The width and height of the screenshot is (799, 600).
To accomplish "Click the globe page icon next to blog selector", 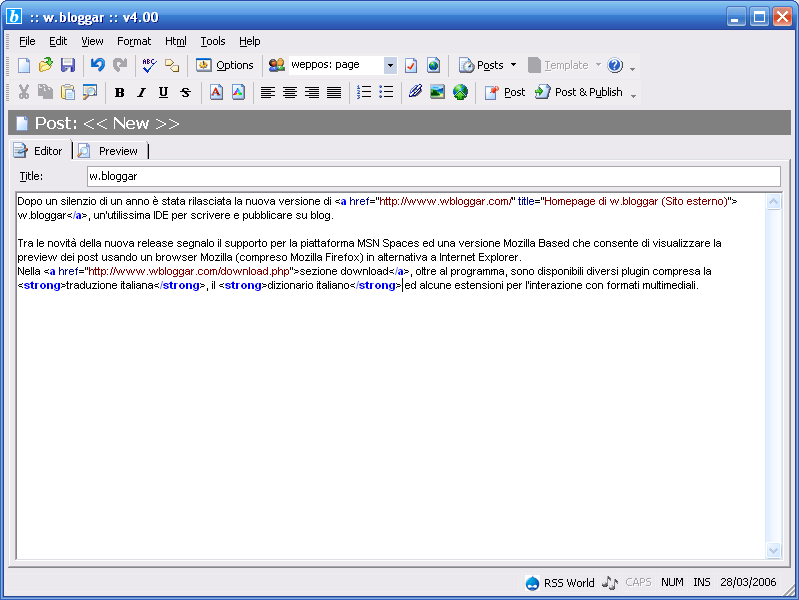I will [433, 65].
